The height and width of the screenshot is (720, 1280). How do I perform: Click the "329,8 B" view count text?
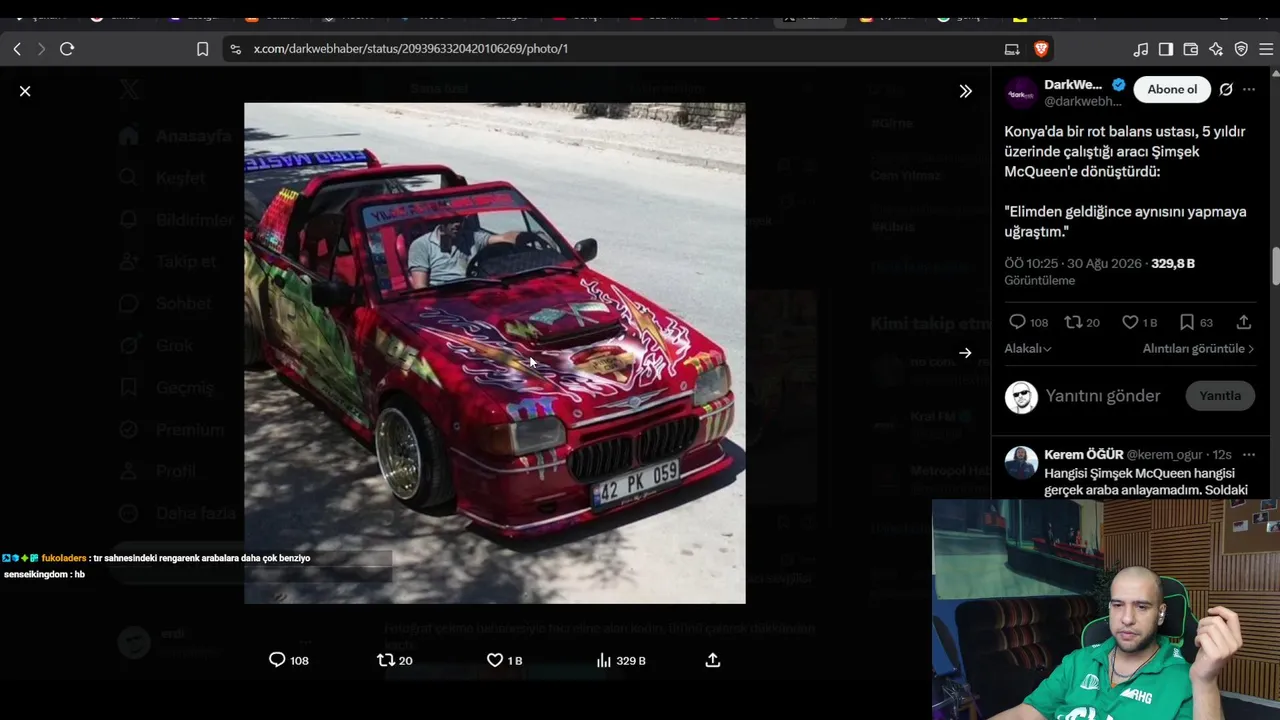pyautogui.click(x=1173, y=263)
